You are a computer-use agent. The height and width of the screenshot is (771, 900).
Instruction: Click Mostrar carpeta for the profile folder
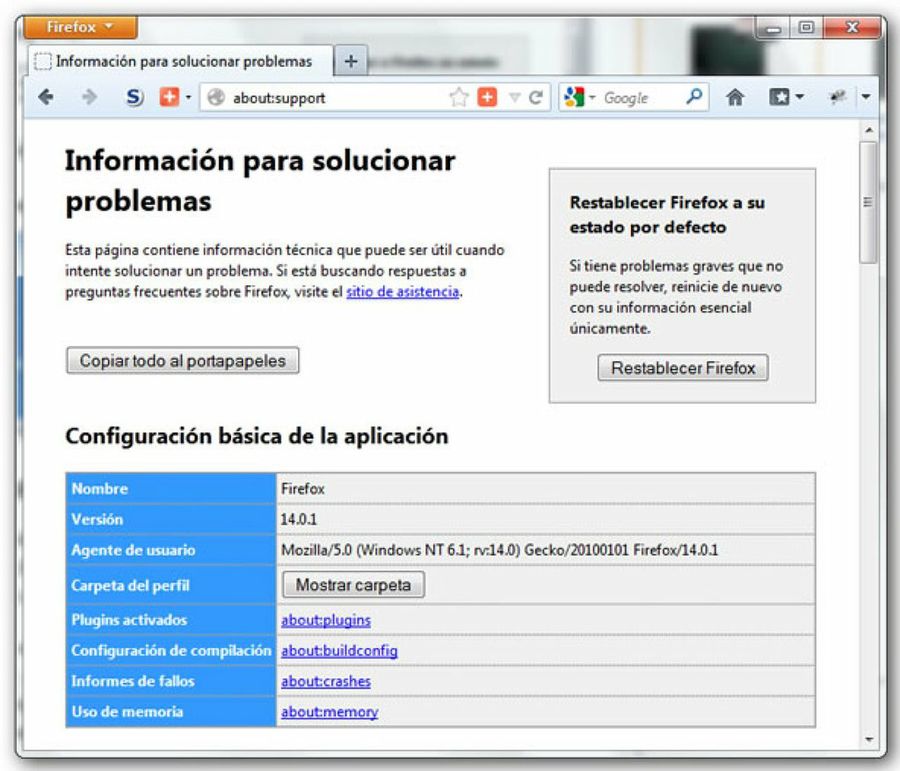(x=353, y=585)
